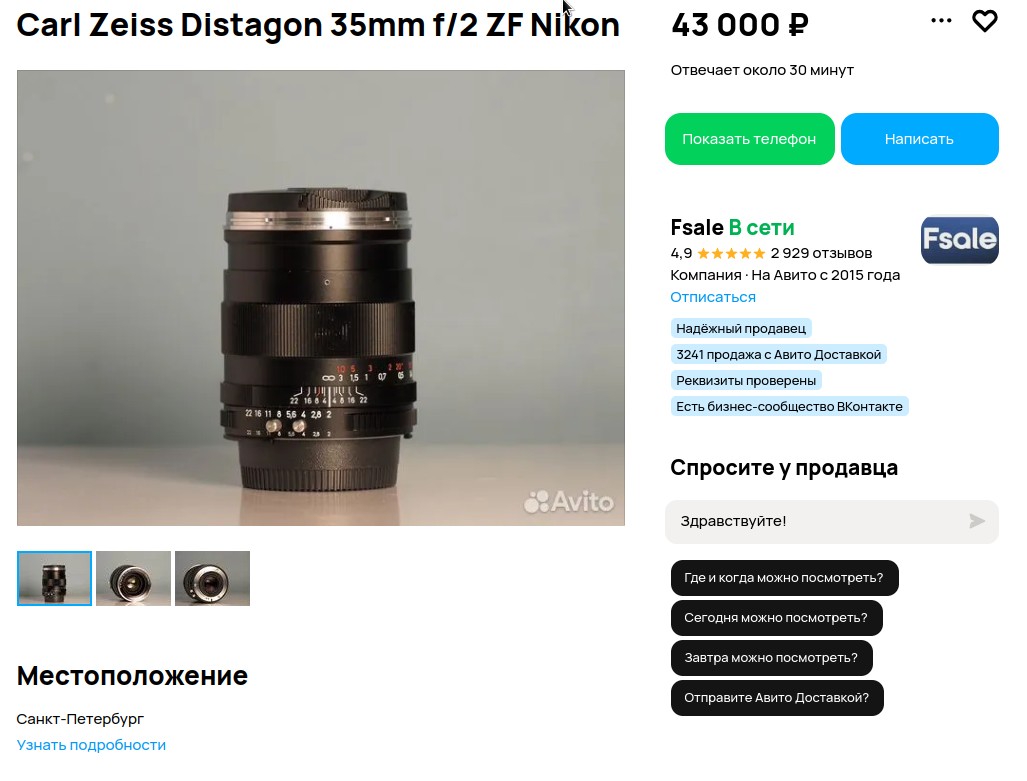Click the blue Написать button
Viewport: 1027px width, 781px height.
(x=920, y=139)
